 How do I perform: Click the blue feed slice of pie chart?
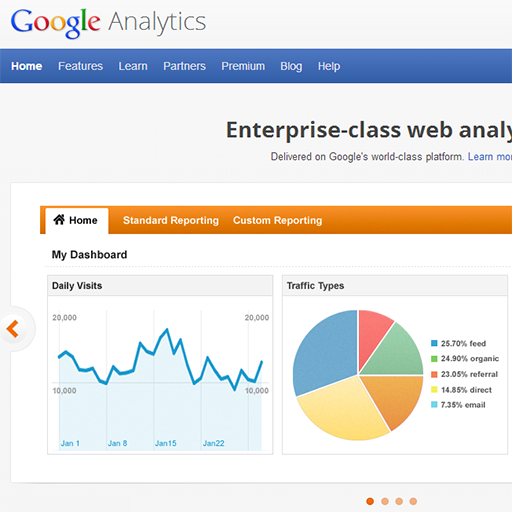point(325,350)
